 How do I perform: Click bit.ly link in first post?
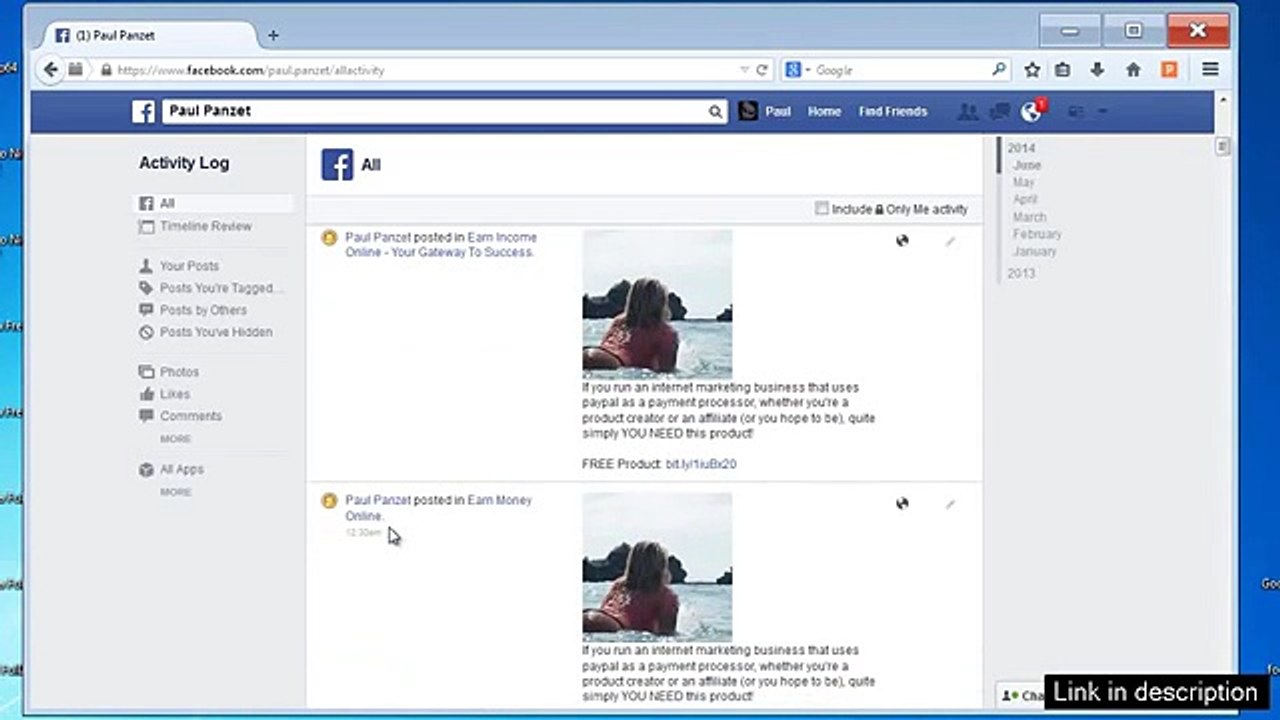(701, 464)
